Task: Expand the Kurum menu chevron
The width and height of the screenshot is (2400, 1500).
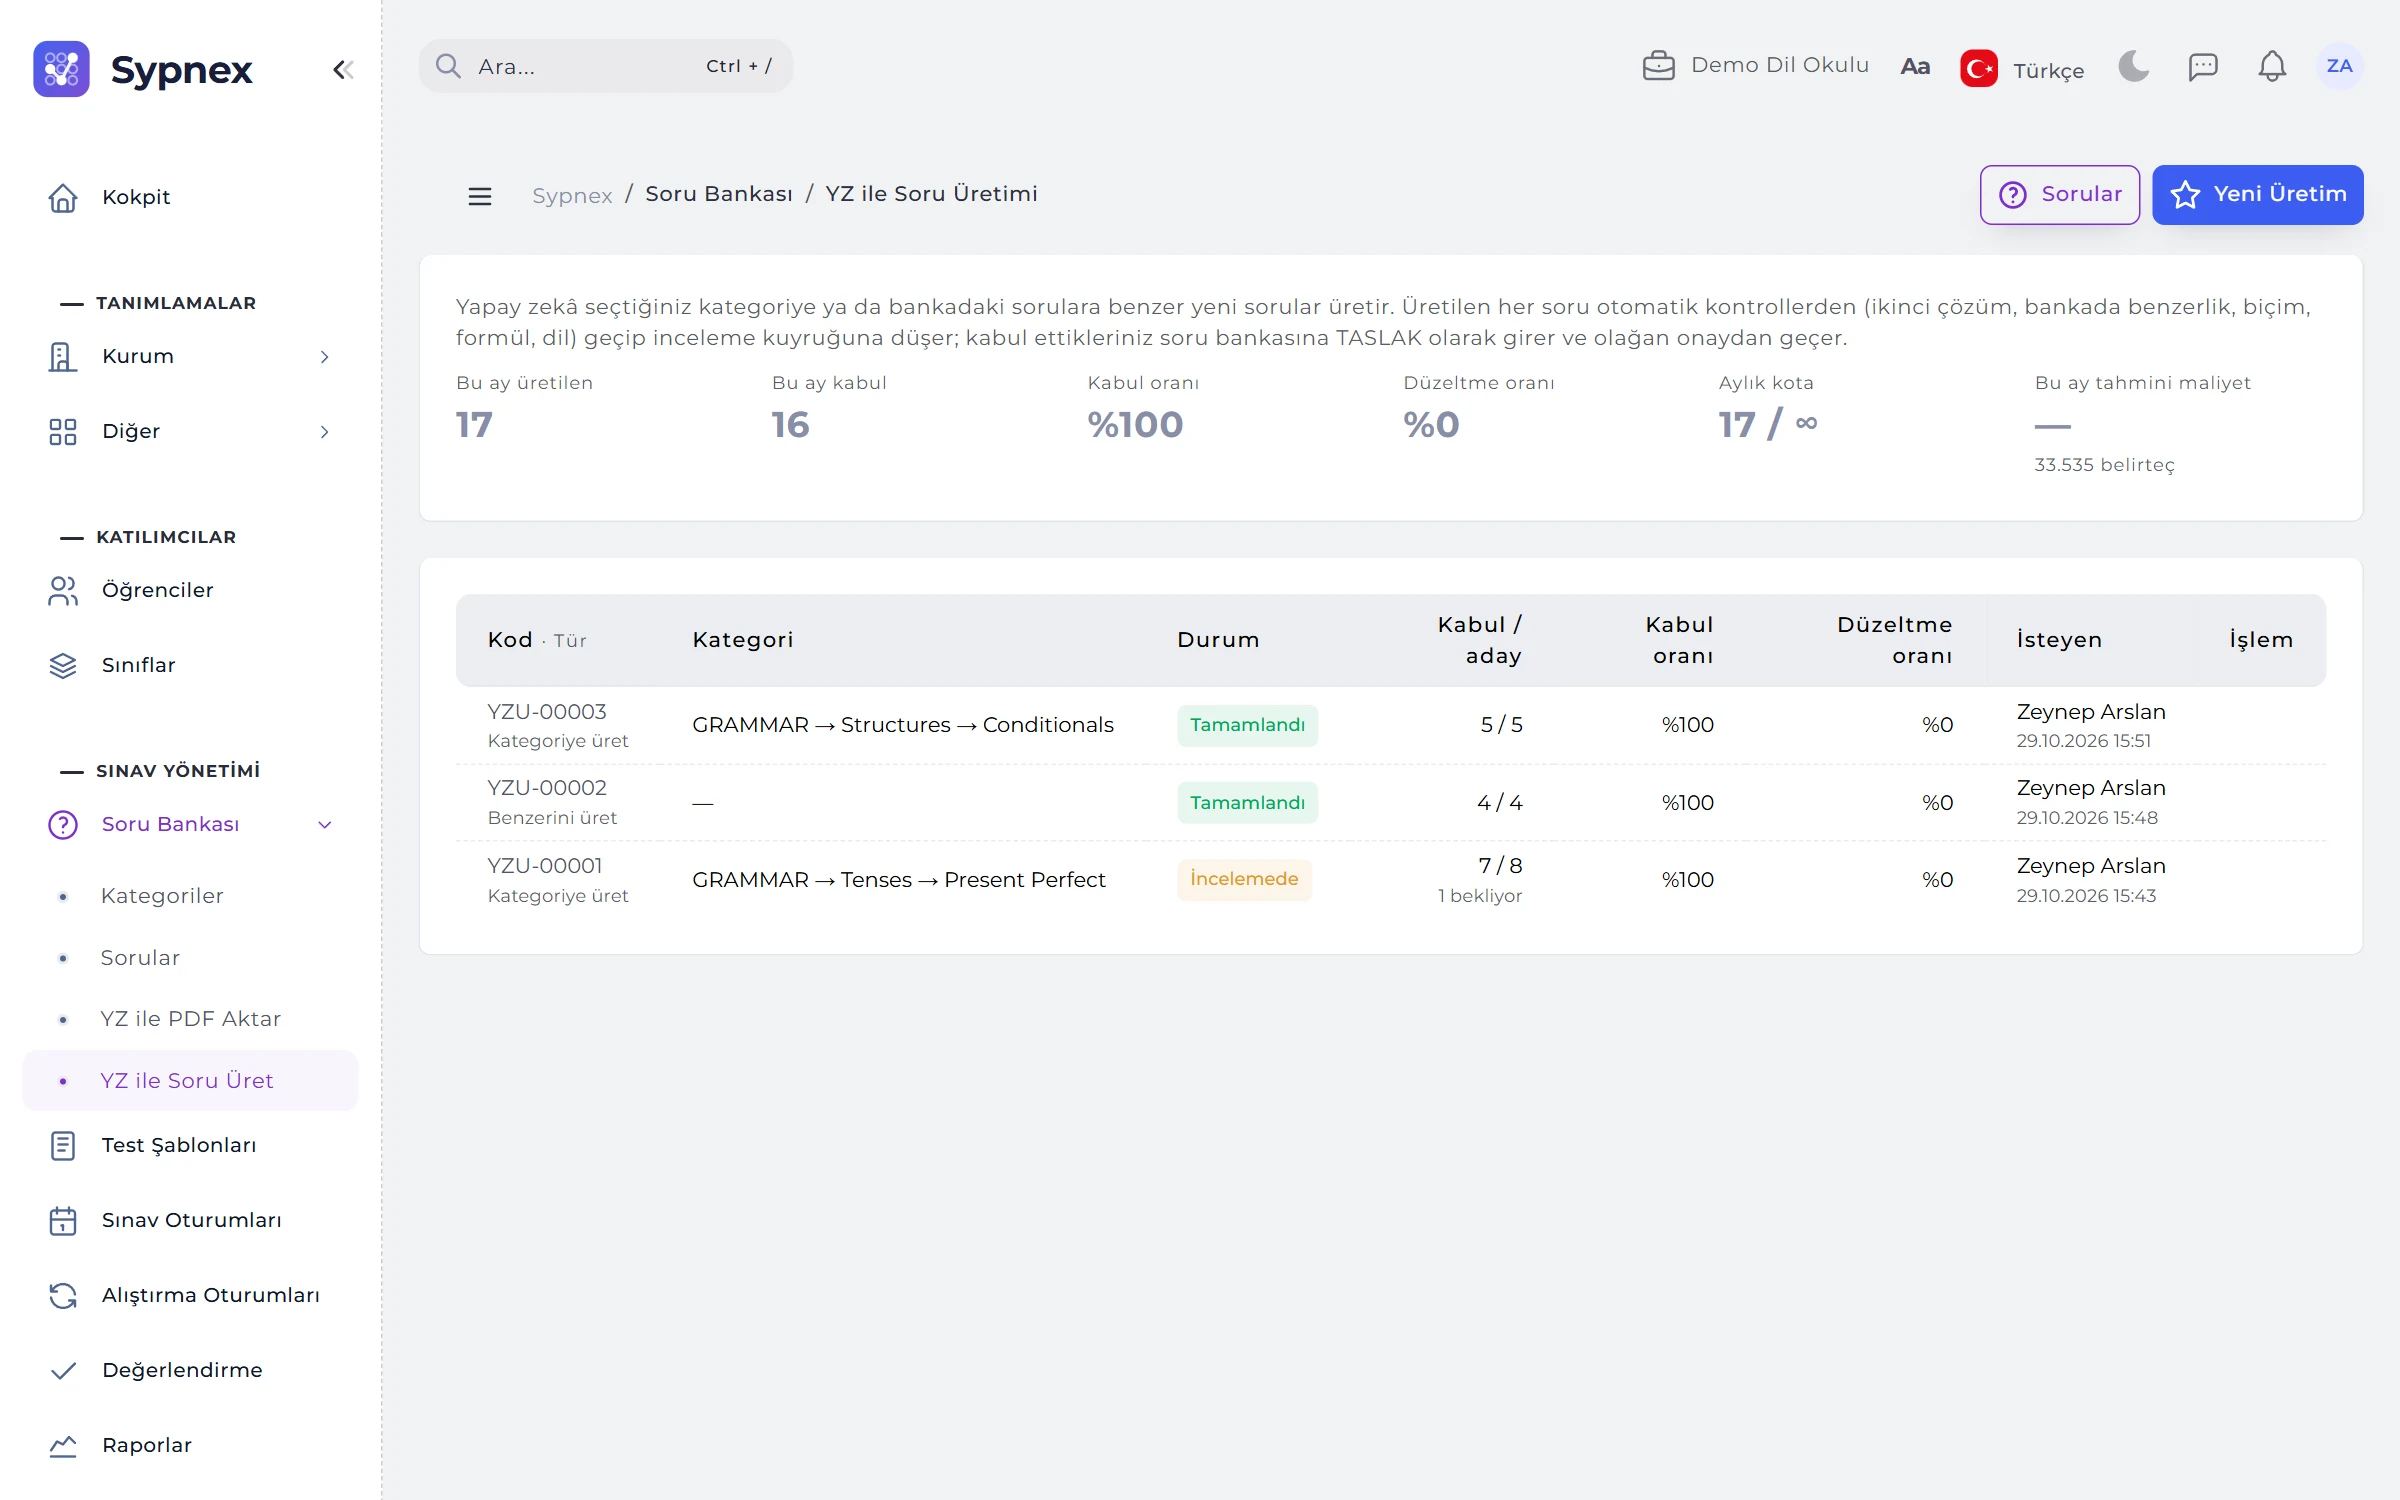Action: (x=324, y=357)
